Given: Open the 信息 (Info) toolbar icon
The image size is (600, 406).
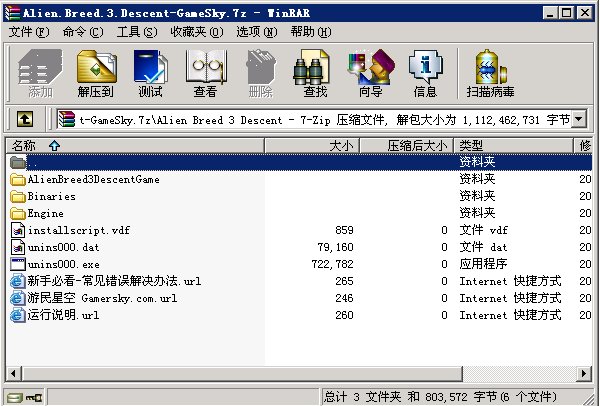Looking at the screenshot, I should pyautogui.click(x=426, y=73).
